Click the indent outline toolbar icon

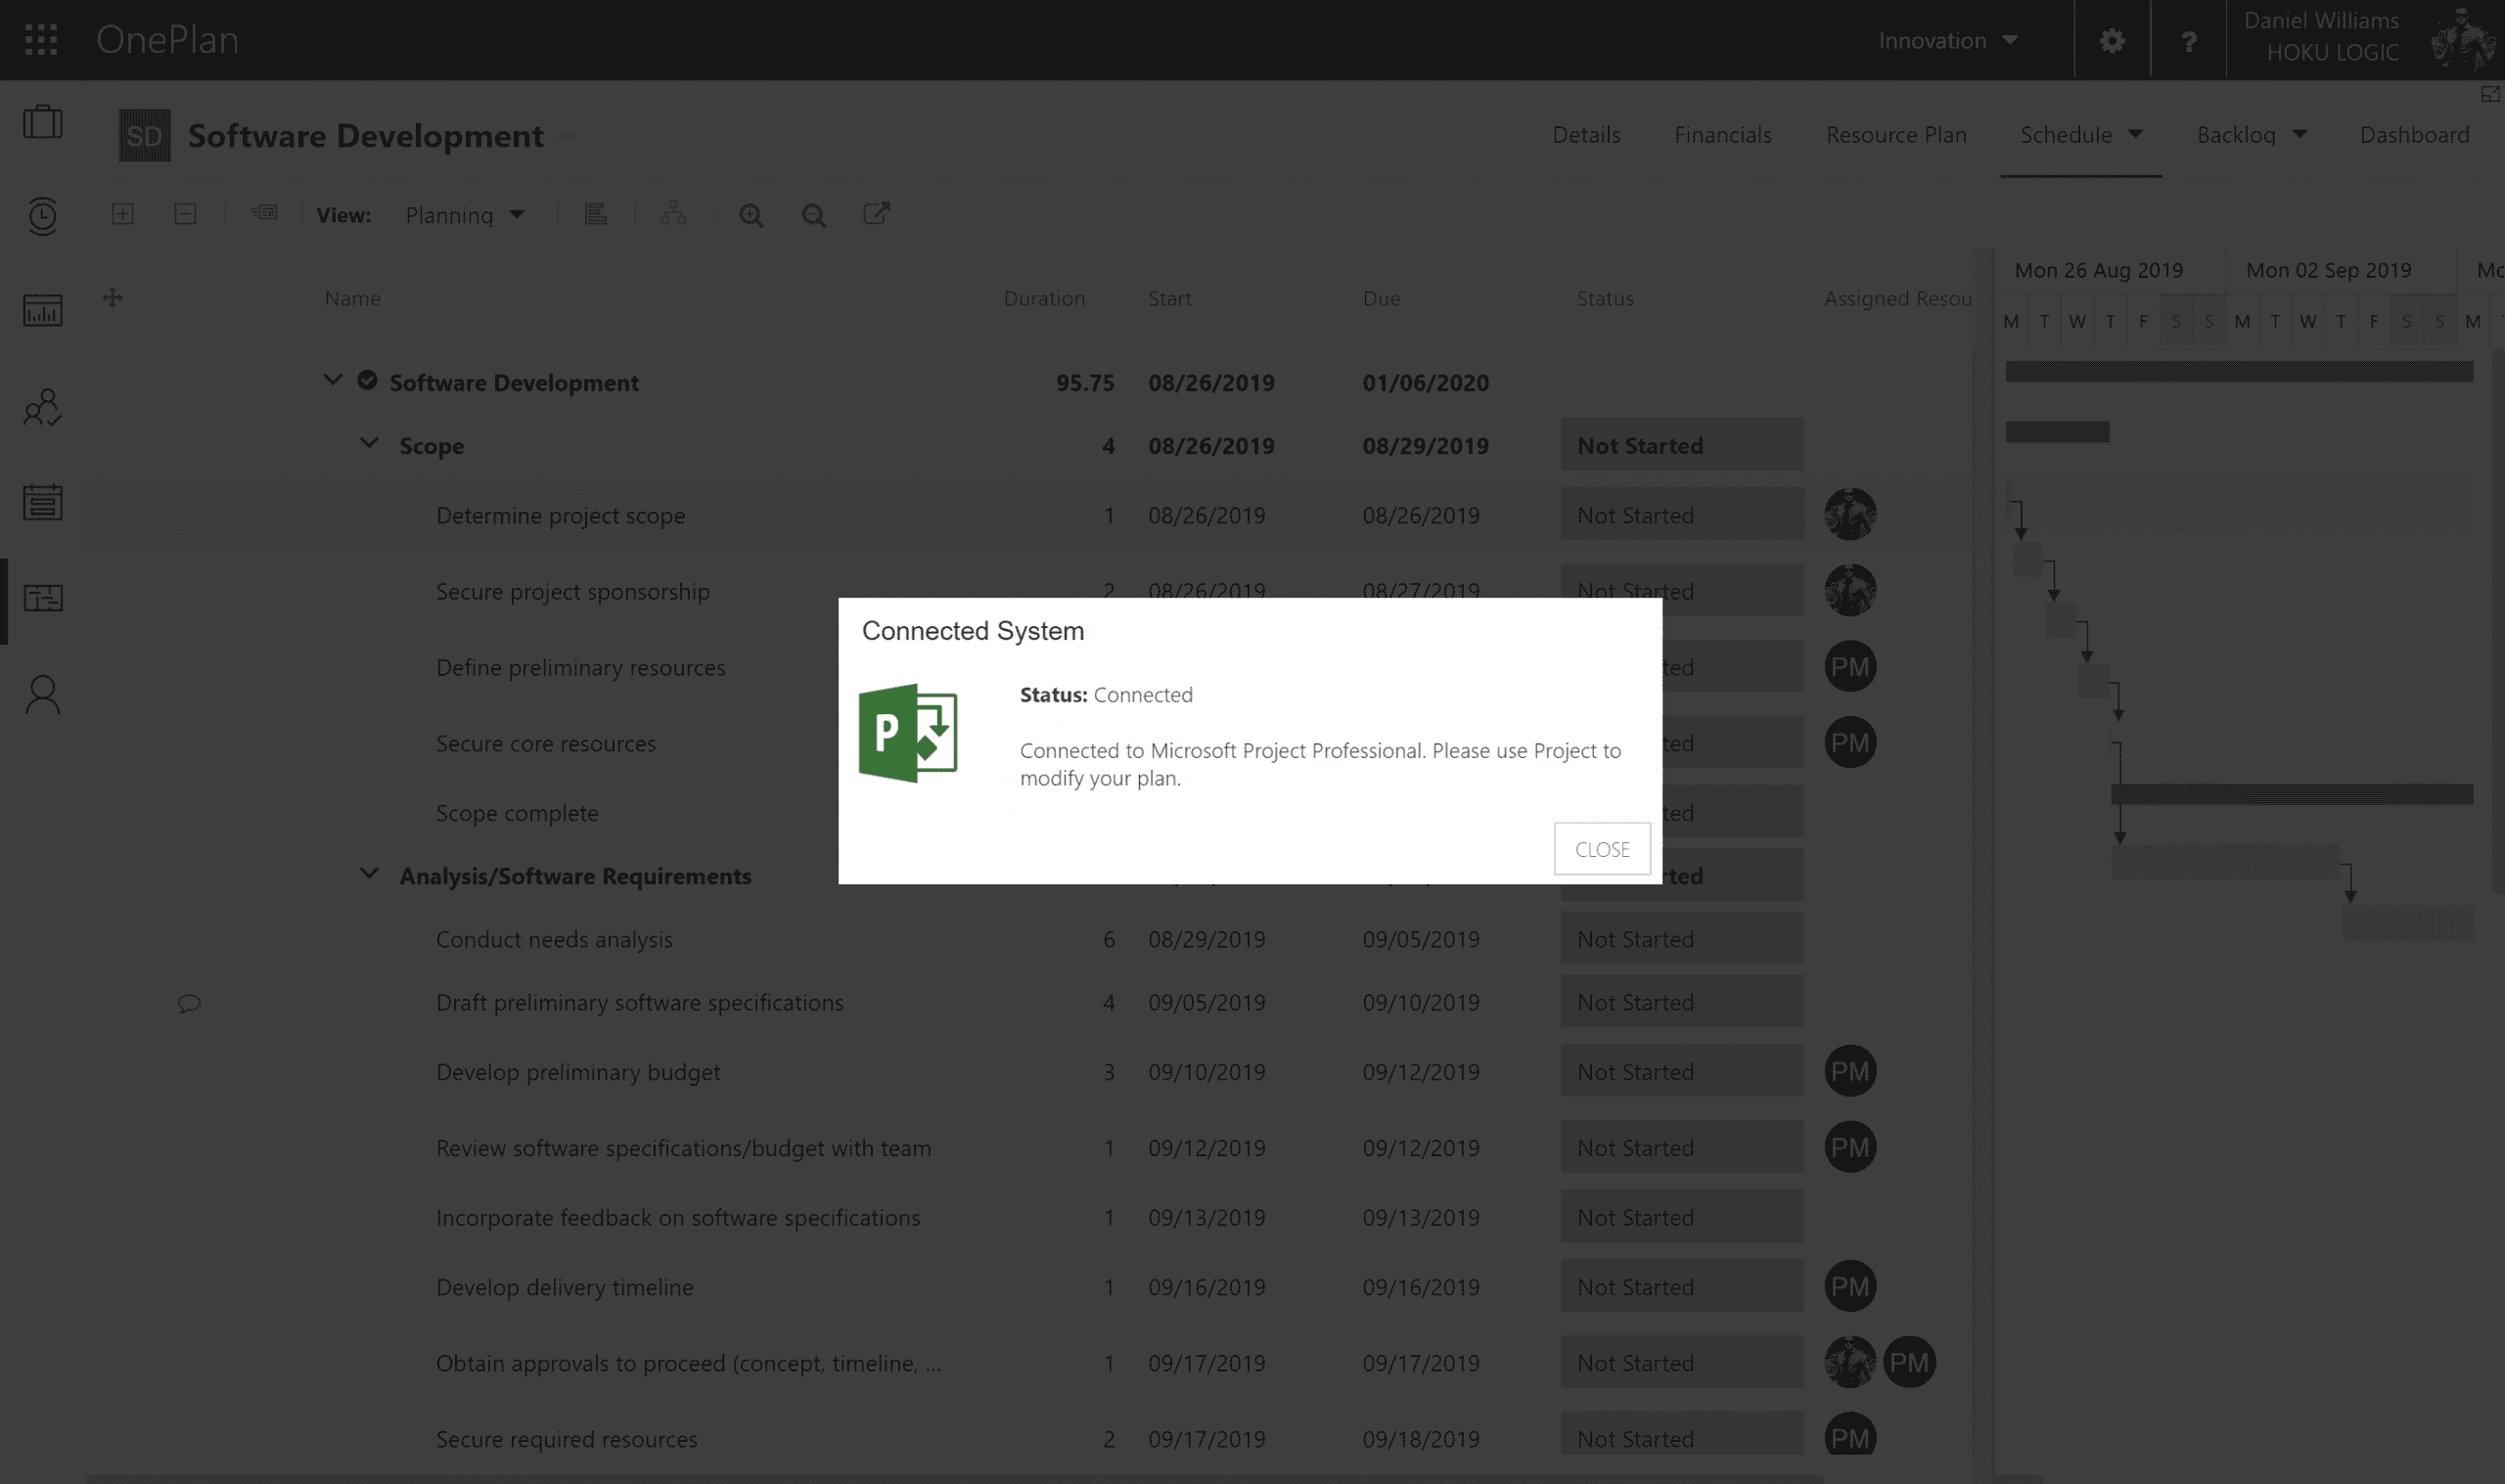point(264,212)
